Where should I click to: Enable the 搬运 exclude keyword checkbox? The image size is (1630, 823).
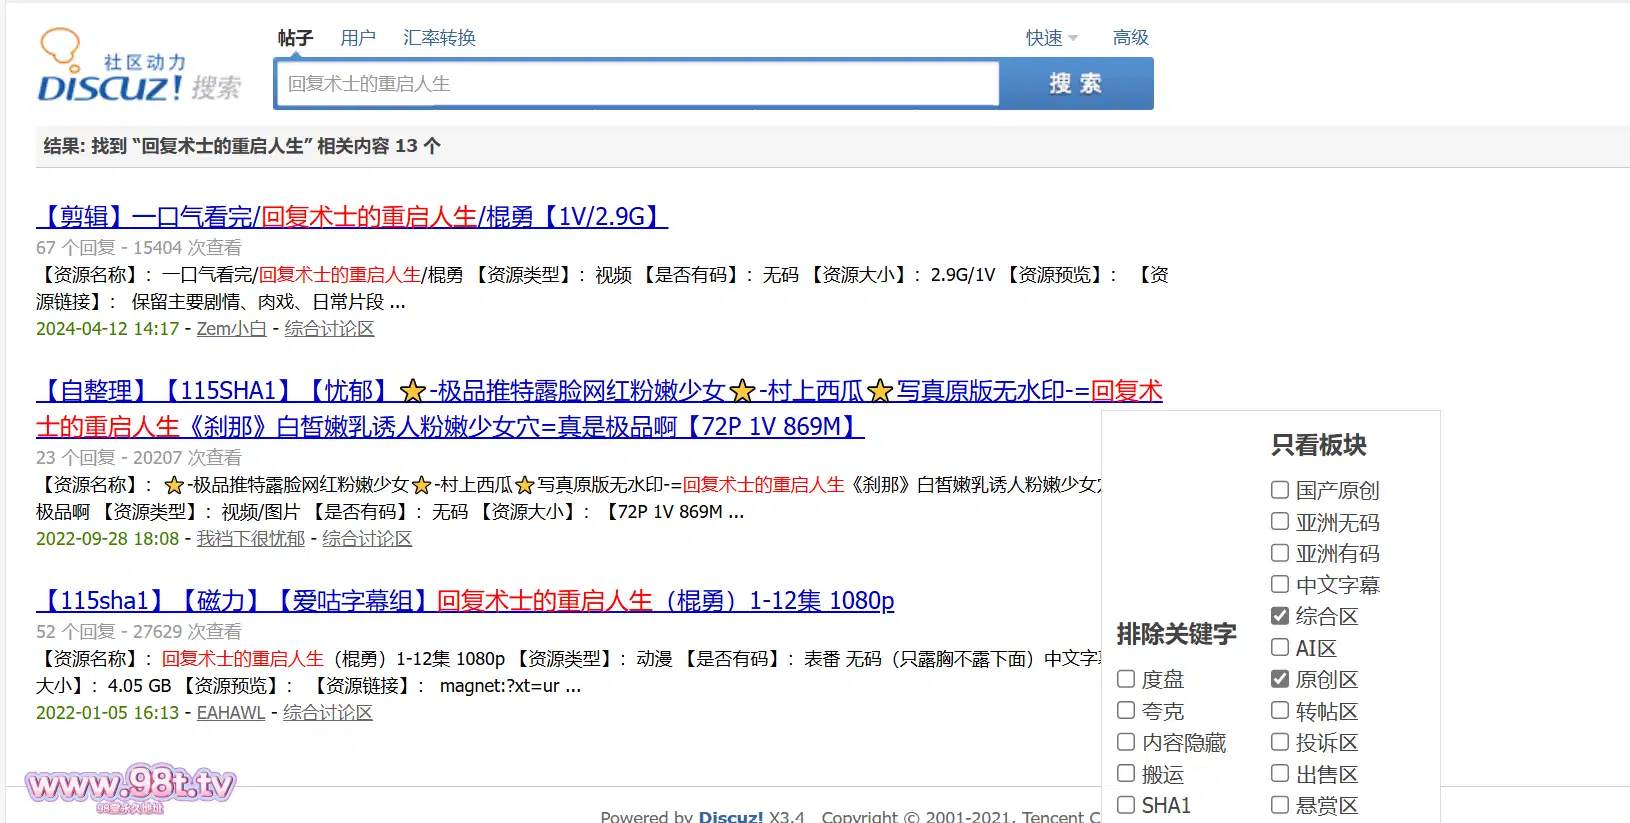(1126, 774)
